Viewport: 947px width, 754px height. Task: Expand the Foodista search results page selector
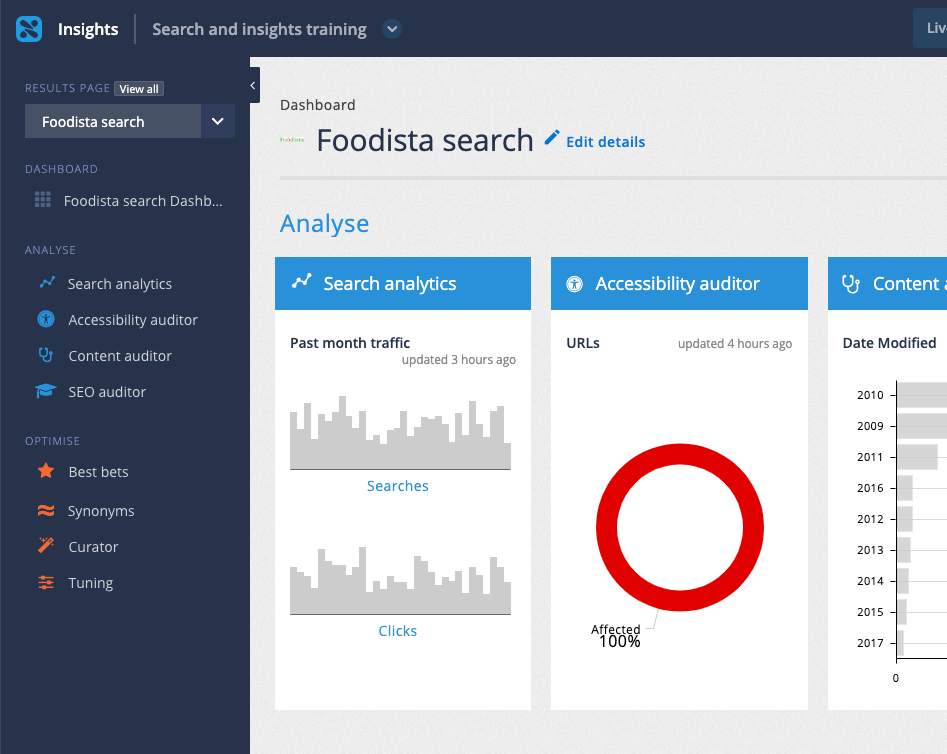tap(217, 121)
